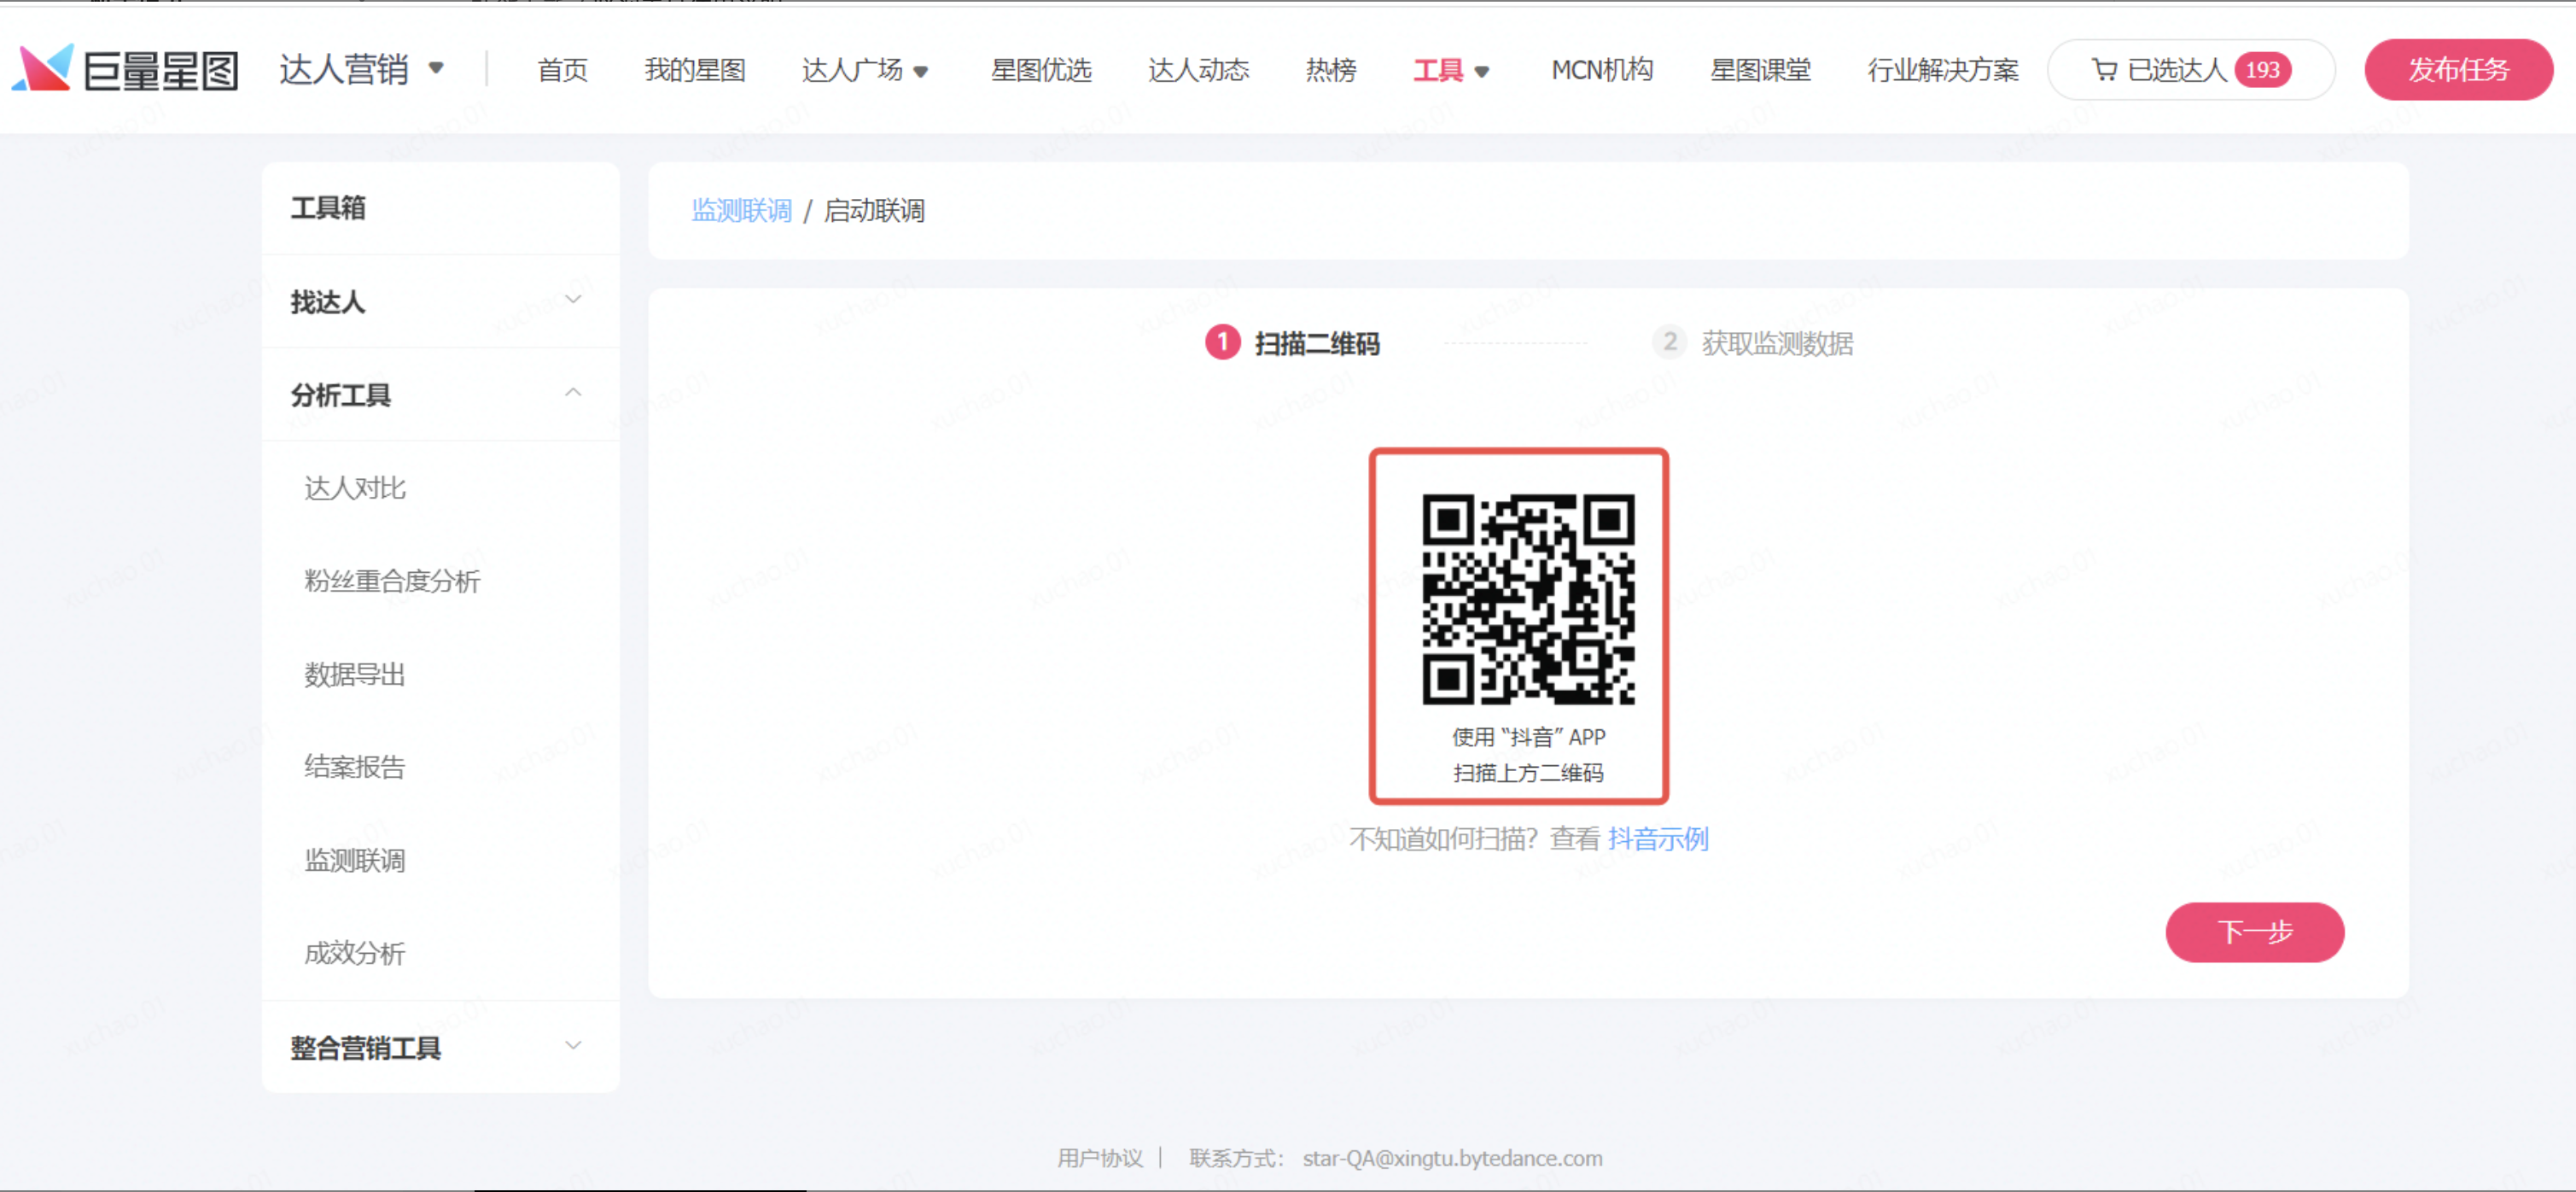
Task: Follow the 监测联调 breadcrumb link
Action: pyautogui.click(x=741, y=211)
